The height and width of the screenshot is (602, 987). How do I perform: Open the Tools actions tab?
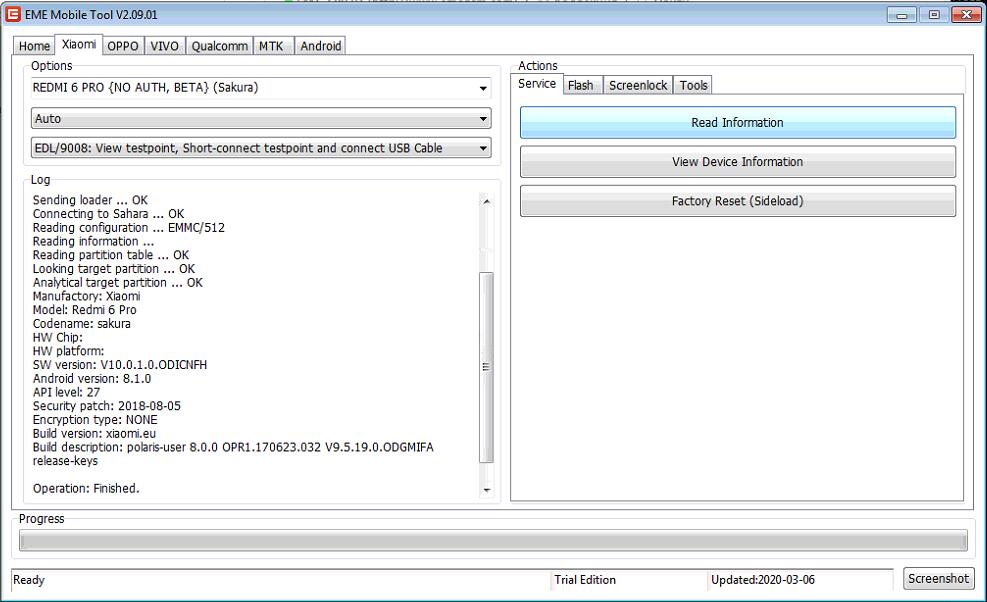tap(693, 85)
